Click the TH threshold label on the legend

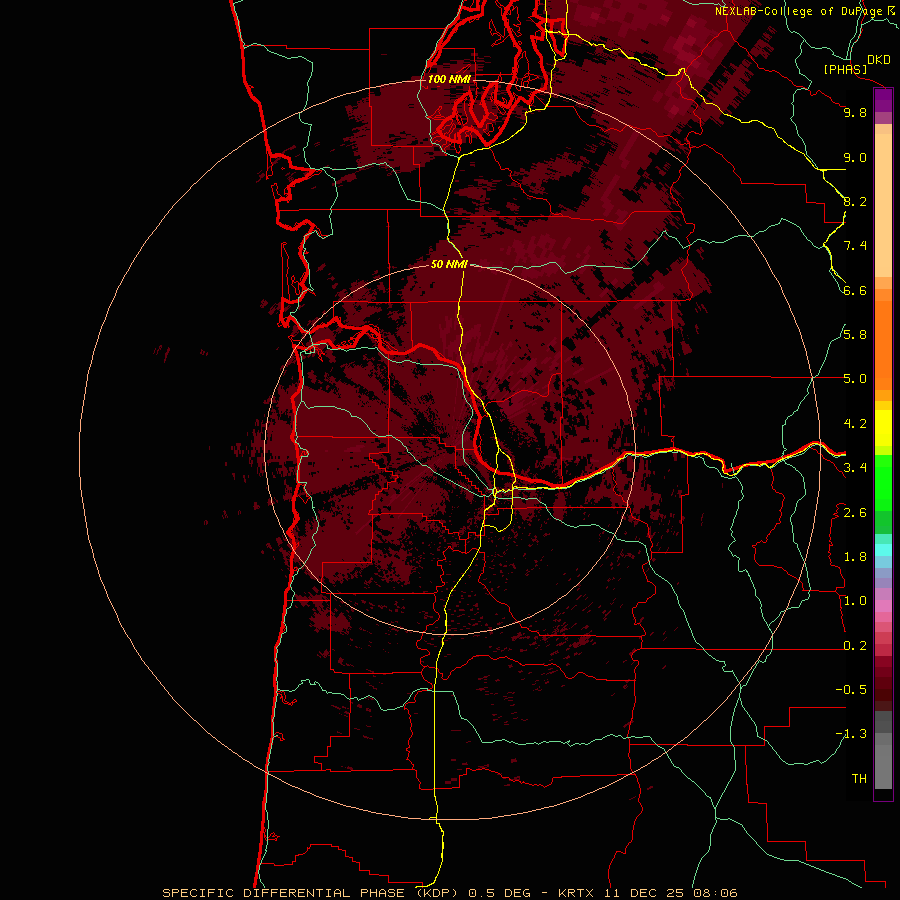859,779
